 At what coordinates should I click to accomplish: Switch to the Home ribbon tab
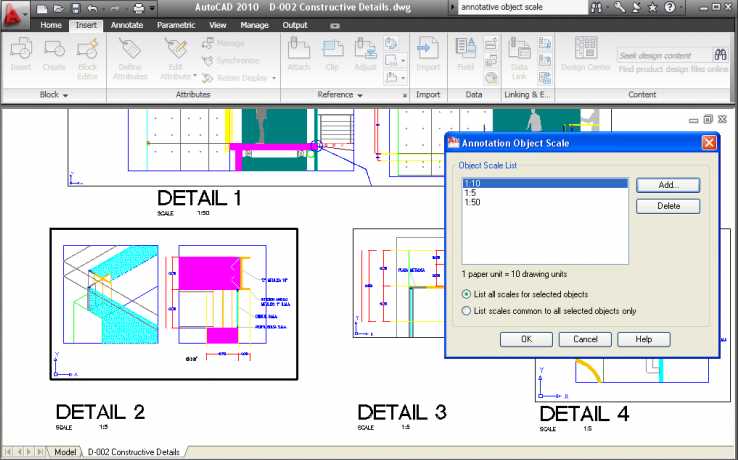[51, 25]
